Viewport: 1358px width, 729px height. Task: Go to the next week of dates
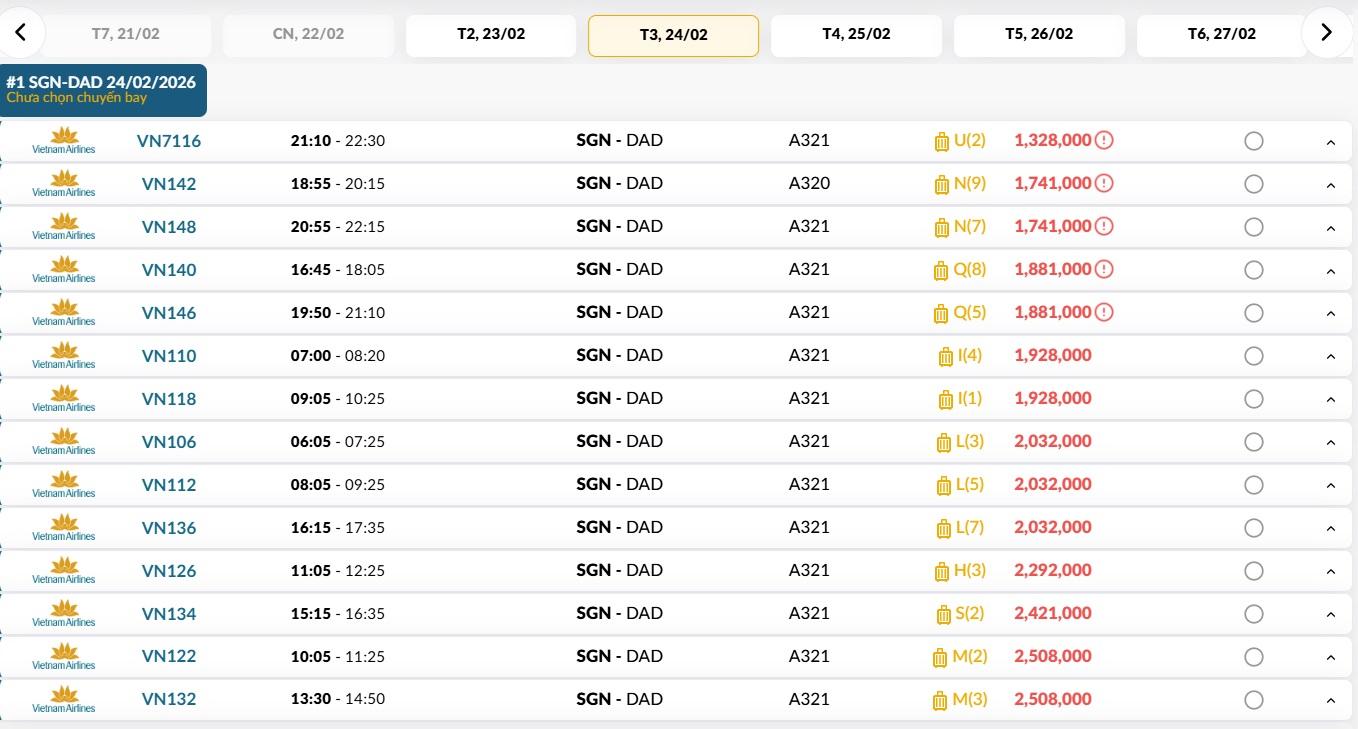[x=1326, y=33]
